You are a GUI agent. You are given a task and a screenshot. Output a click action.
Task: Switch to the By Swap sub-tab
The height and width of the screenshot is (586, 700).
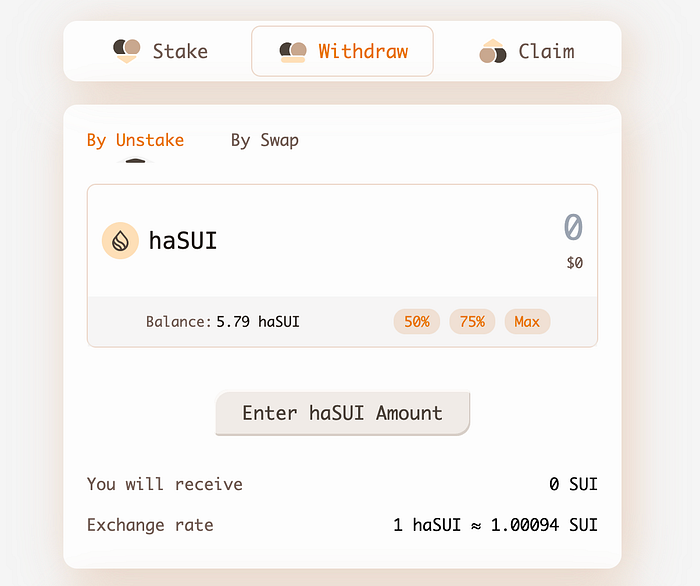264,140
